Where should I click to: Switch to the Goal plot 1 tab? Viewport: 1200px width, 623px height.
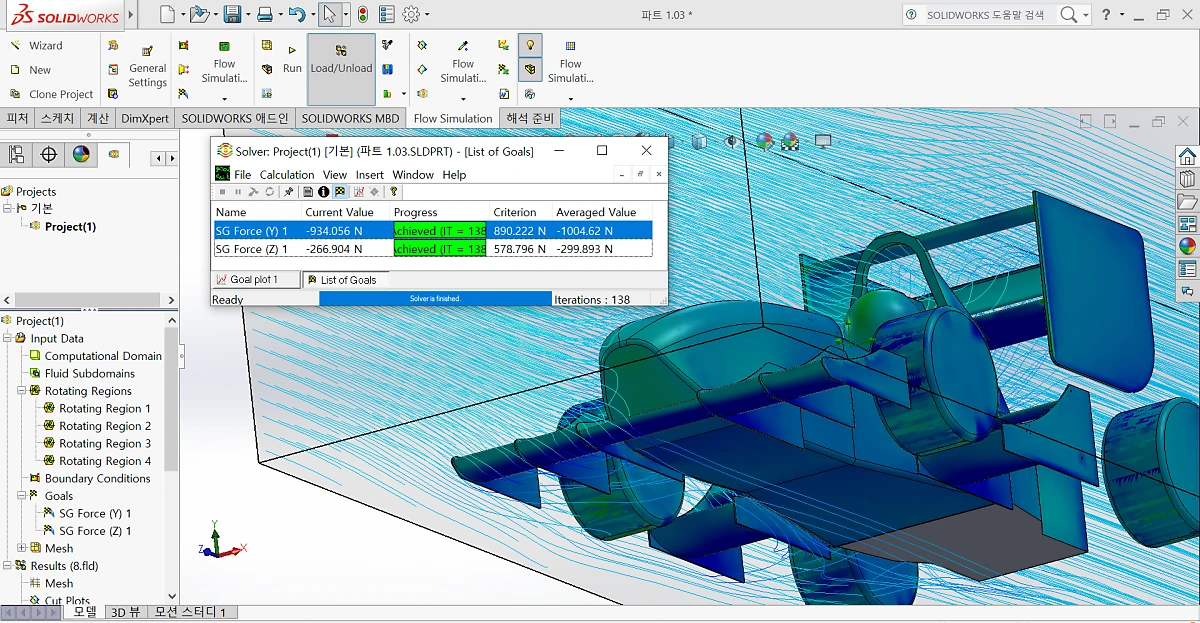tap(254, 280)
